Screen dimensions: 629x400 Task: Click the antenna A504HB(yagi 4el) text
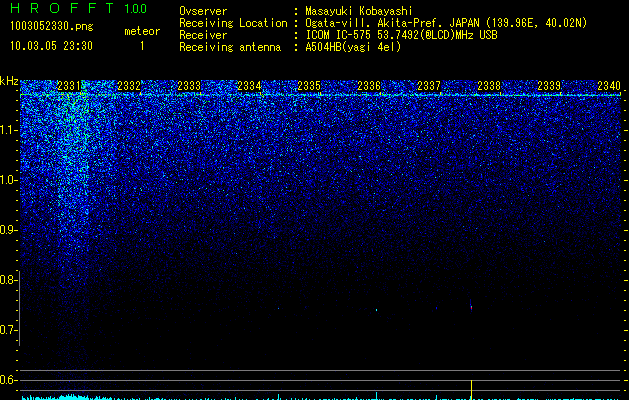pyautogui.click(x=353, y=47)
